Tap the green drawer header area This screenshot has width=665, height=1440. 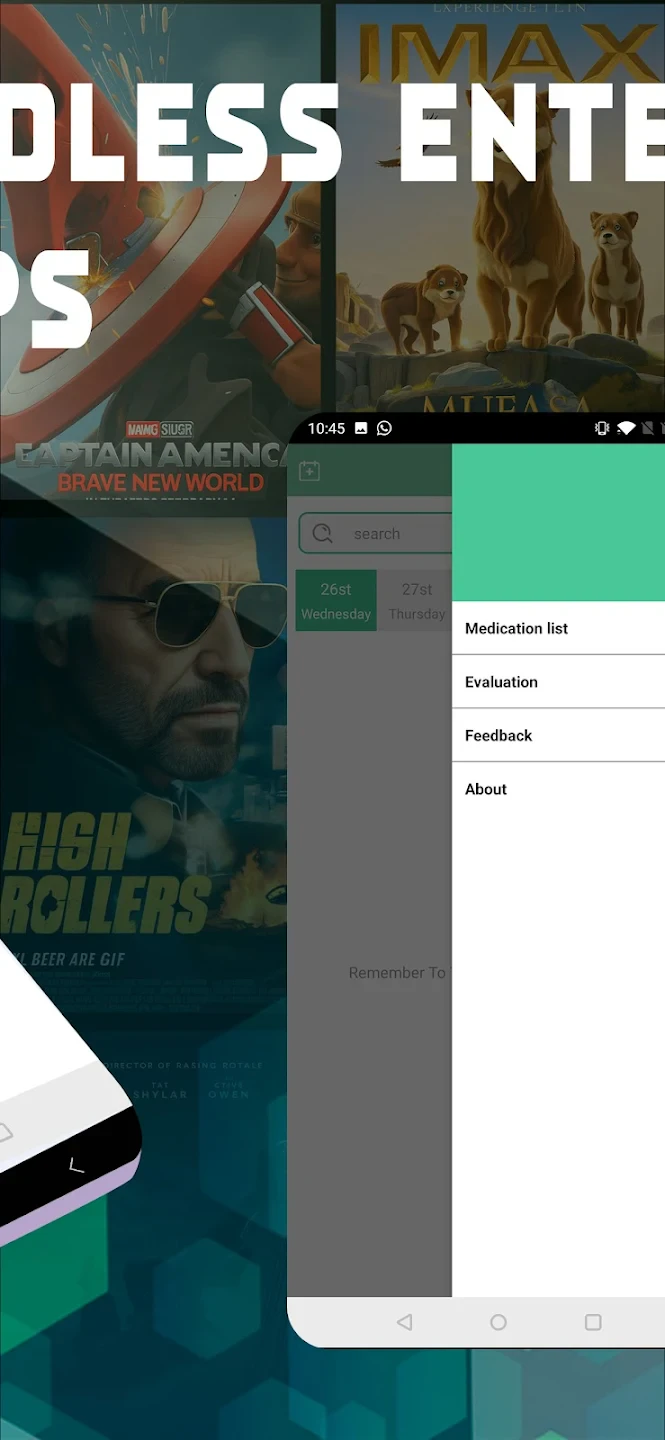tap(558, 522)
